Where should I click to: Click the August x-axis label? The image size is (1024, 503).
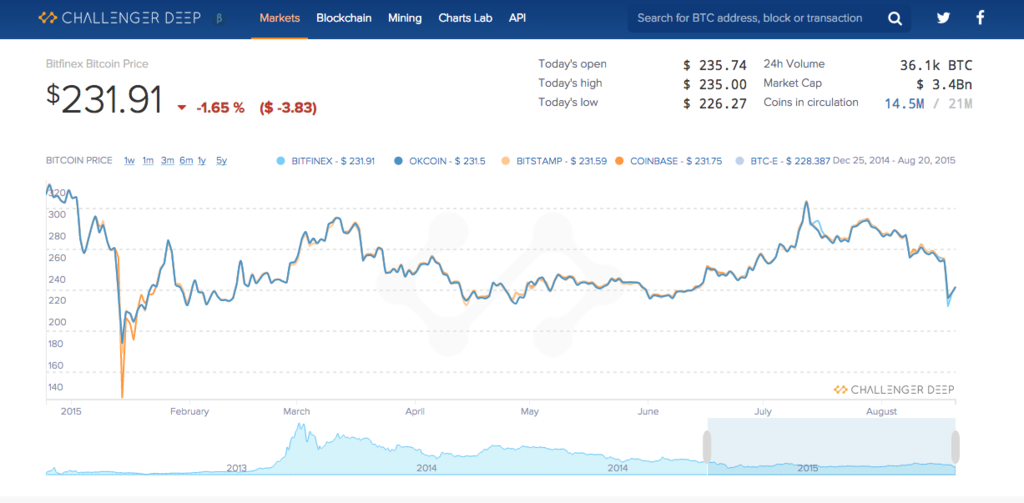click(882, 412)
